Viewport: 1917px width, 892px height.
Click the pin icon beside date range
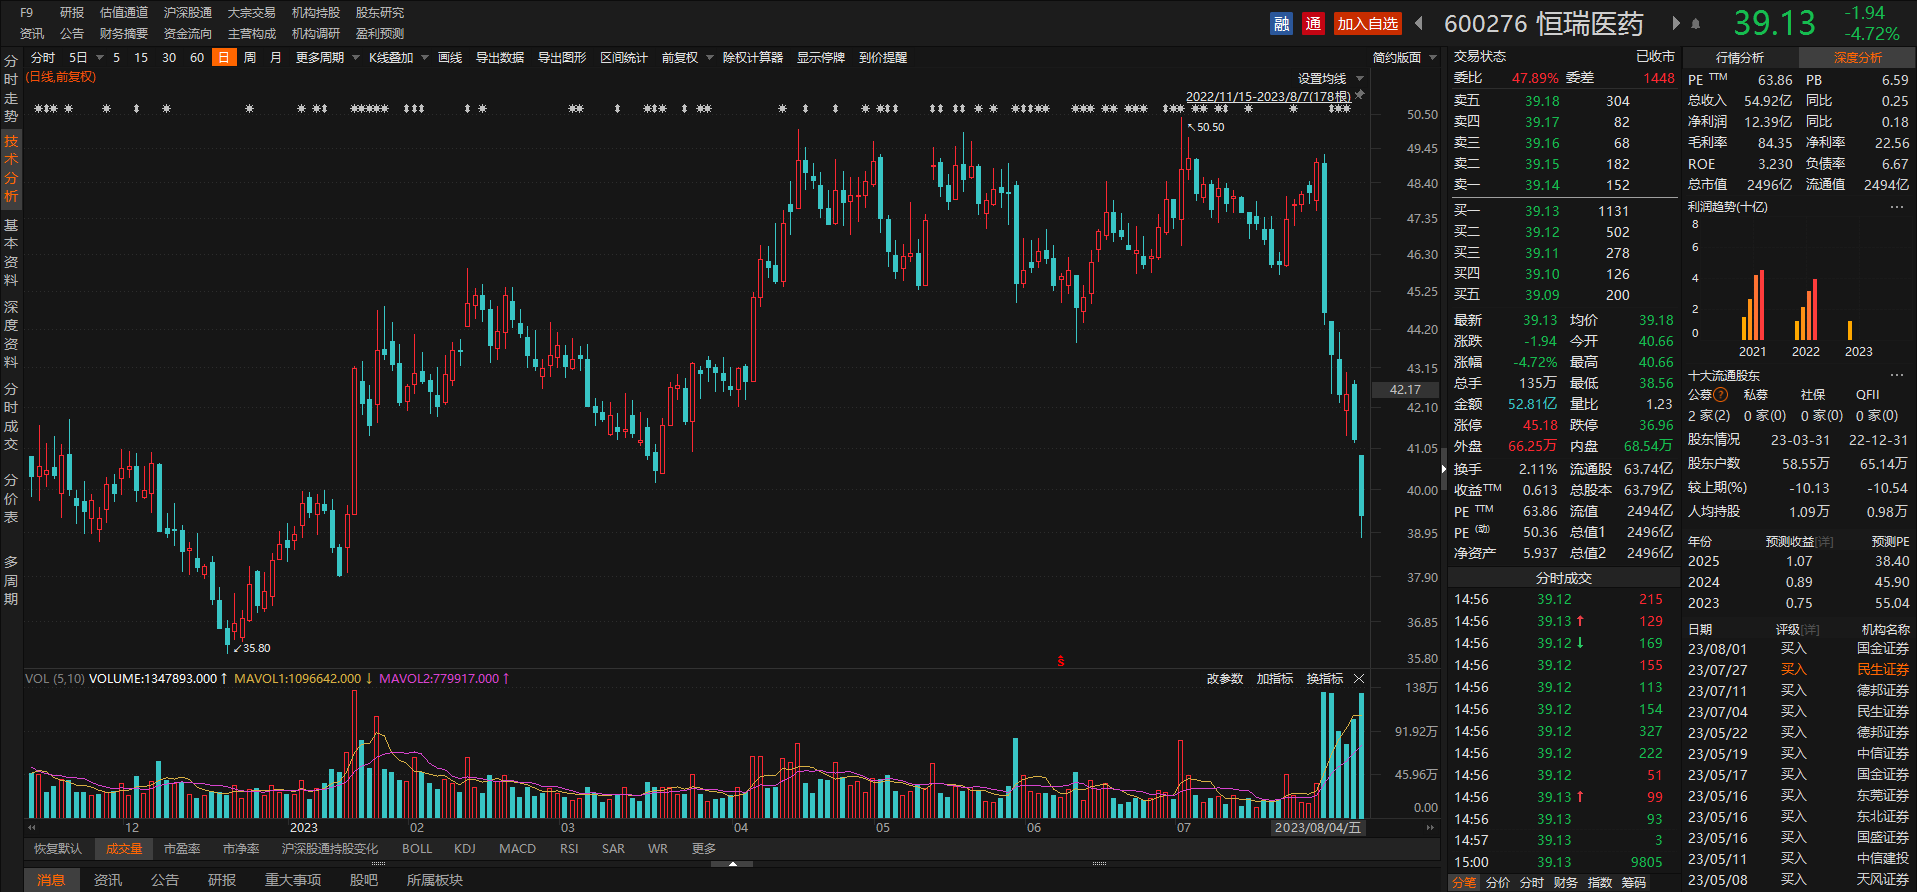pyautogui.click(x=1360, y=95)
